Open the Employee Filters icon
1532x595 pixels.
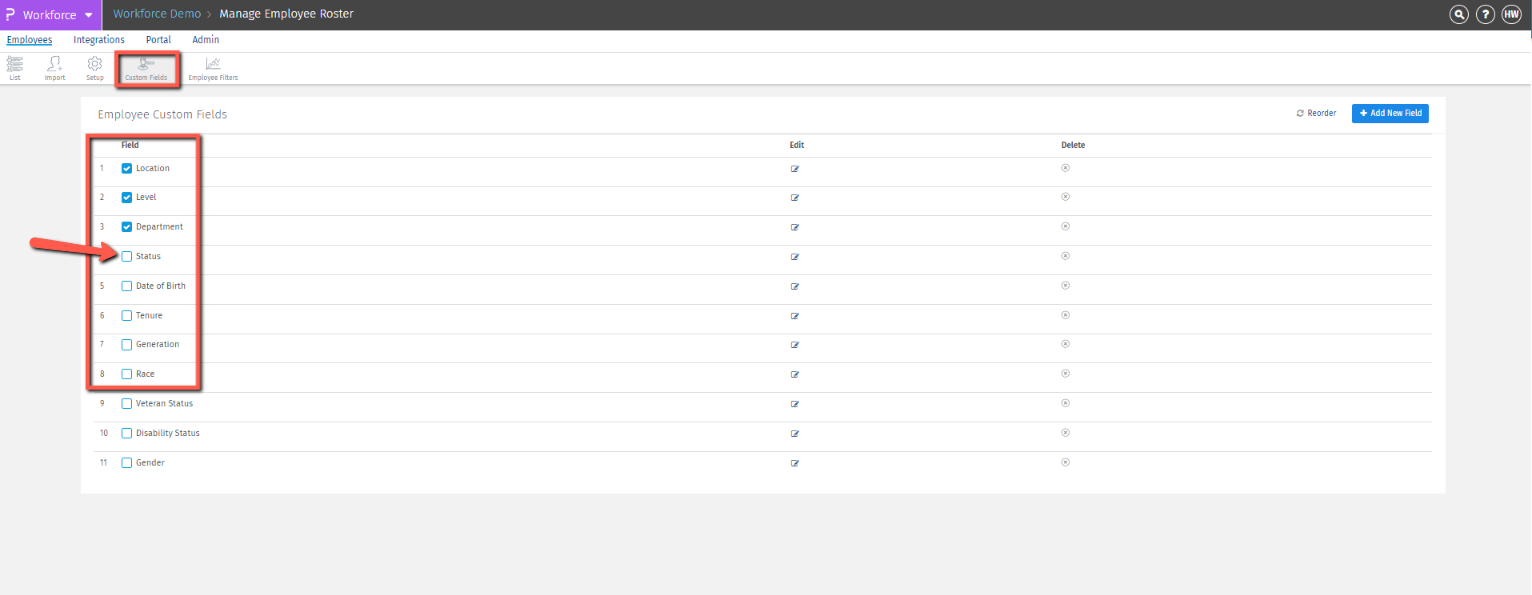click(x=213, y=67)
